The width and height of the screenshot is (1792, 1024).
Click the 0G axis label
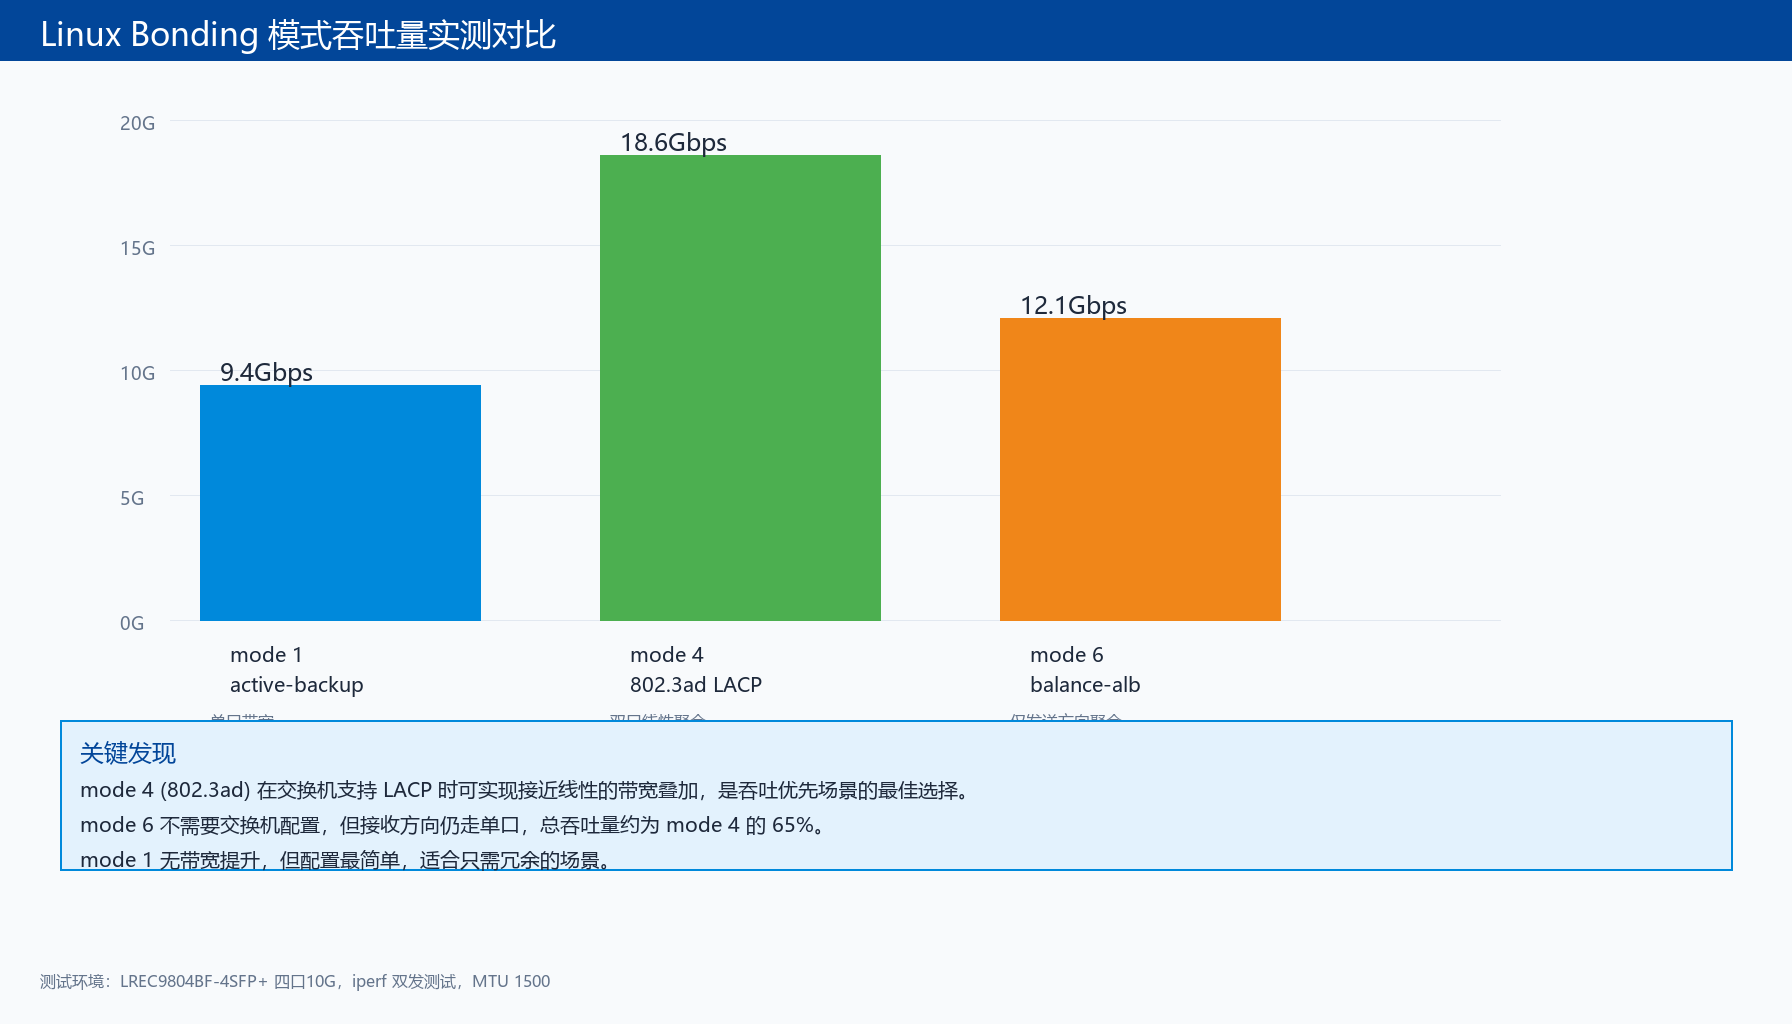pos(132,623)
